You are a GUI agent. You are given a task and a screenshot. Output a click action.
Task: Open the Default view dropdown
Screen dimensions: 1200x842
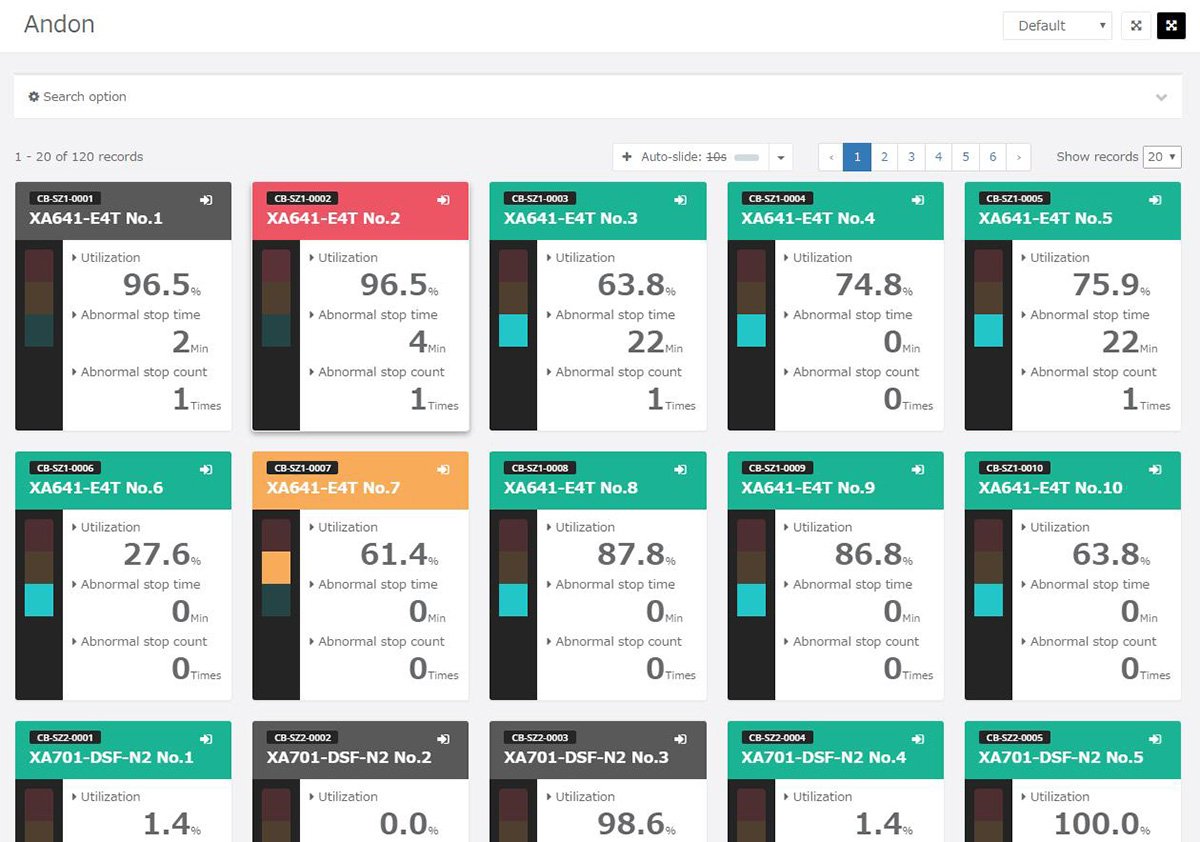1058,26
